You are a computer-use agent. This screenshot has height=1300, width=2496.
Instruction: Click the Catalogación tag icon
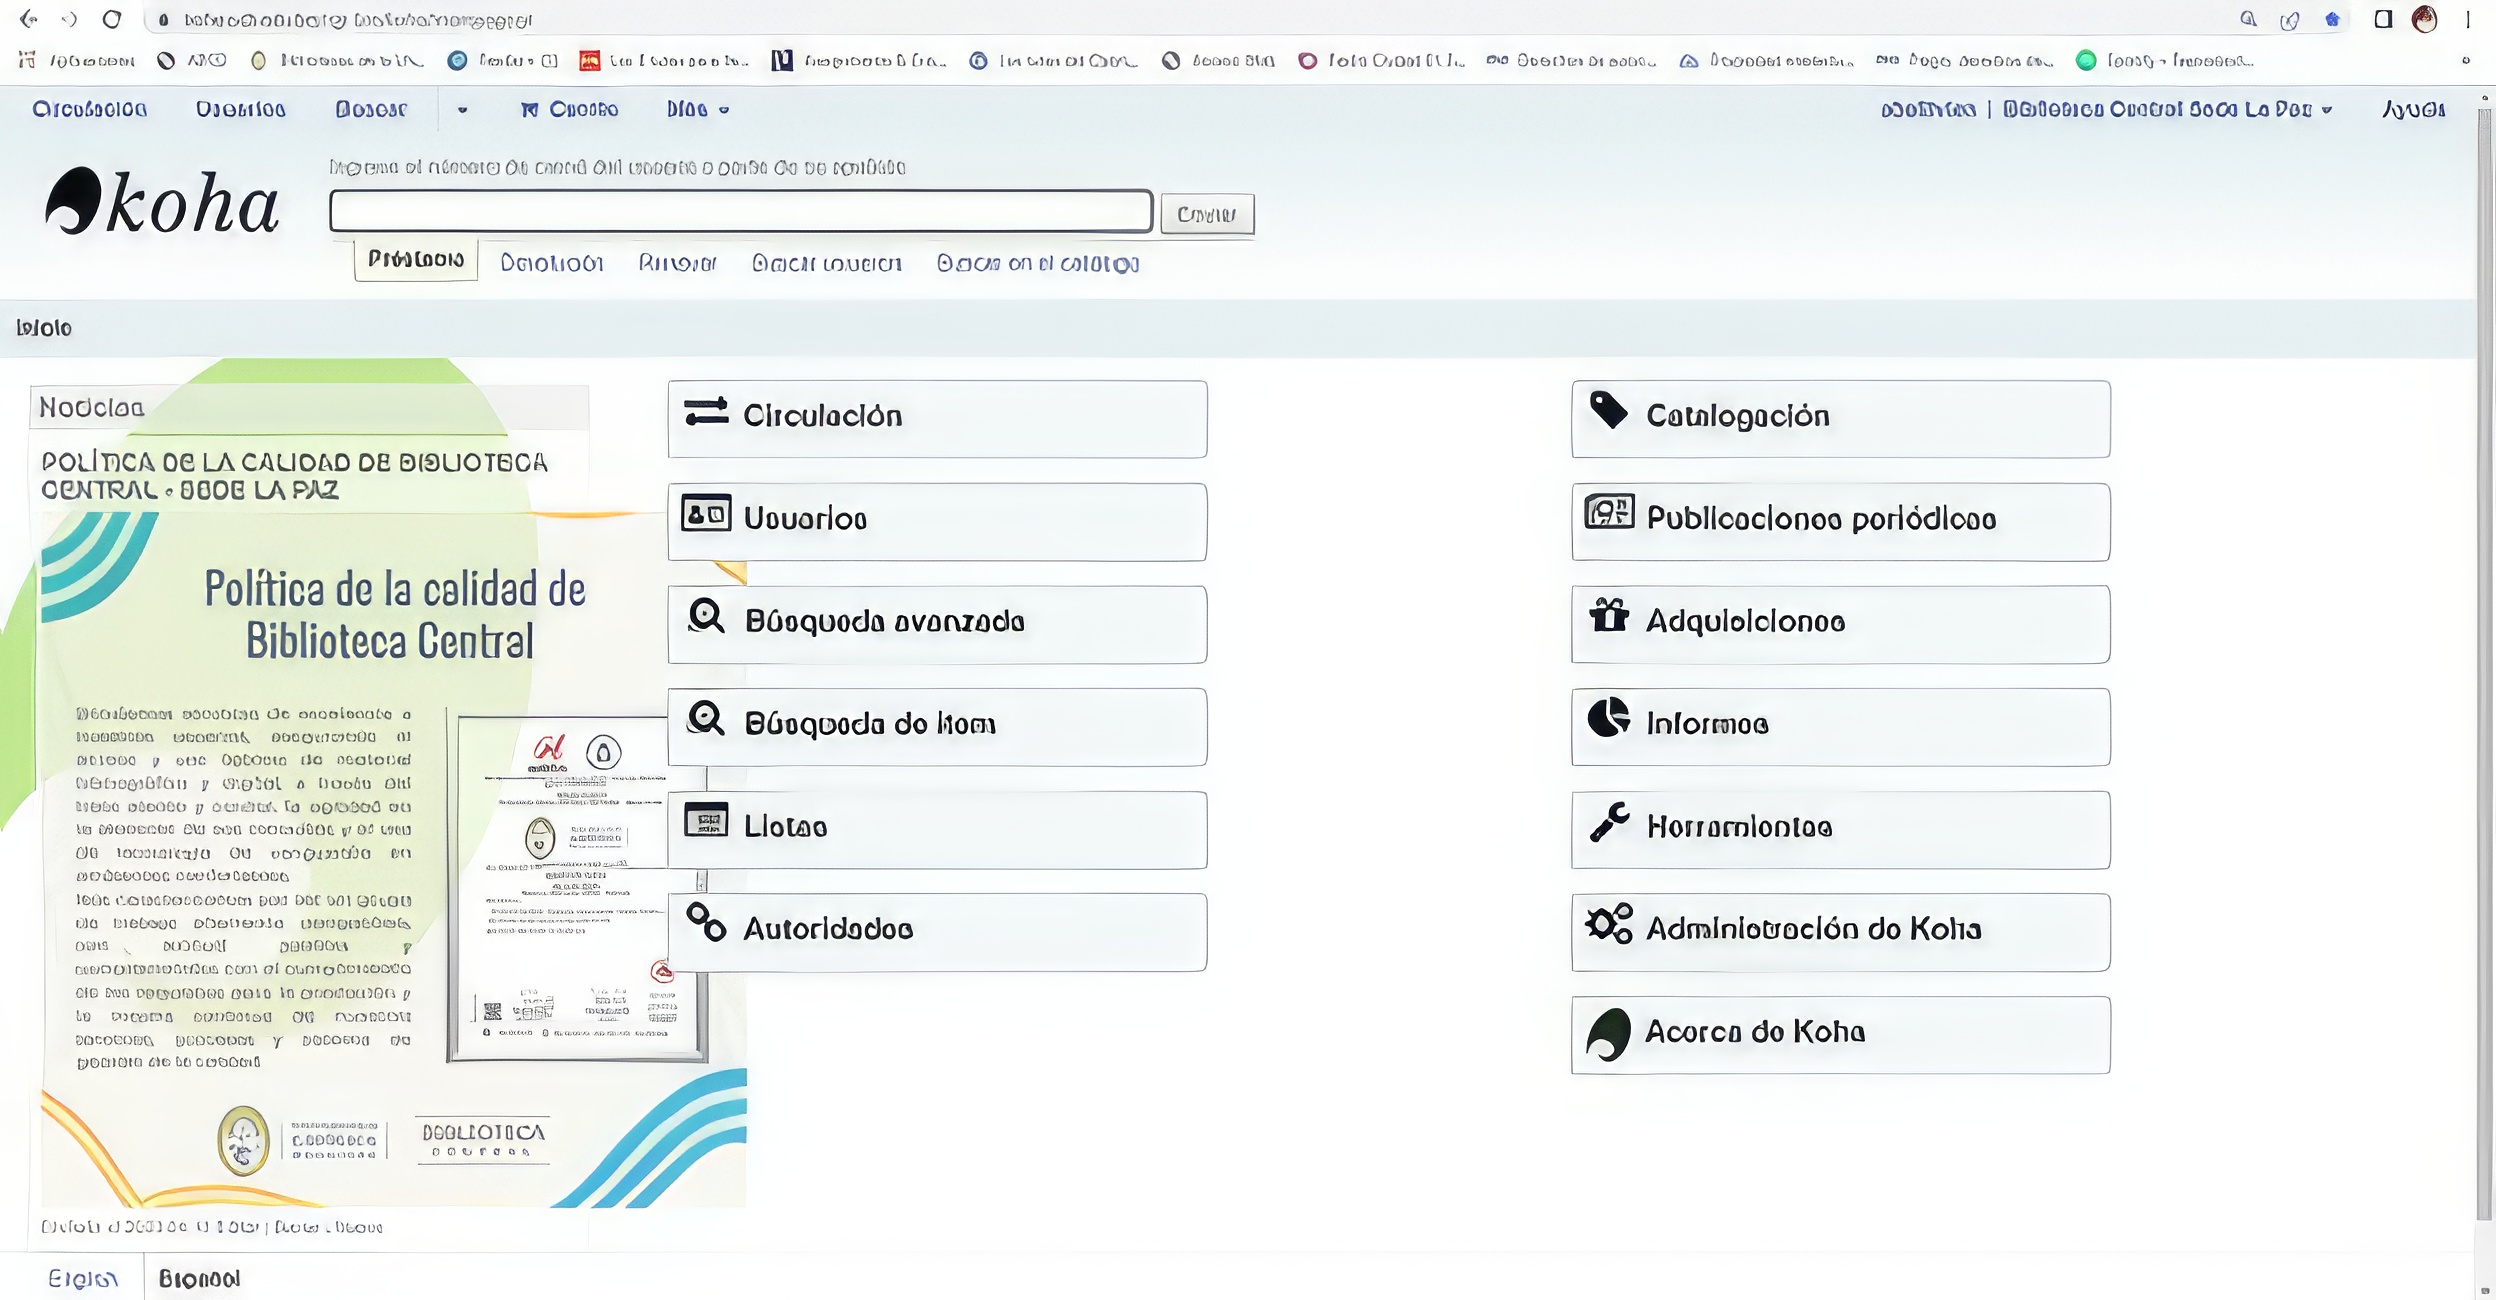(x=1609, y=410)
